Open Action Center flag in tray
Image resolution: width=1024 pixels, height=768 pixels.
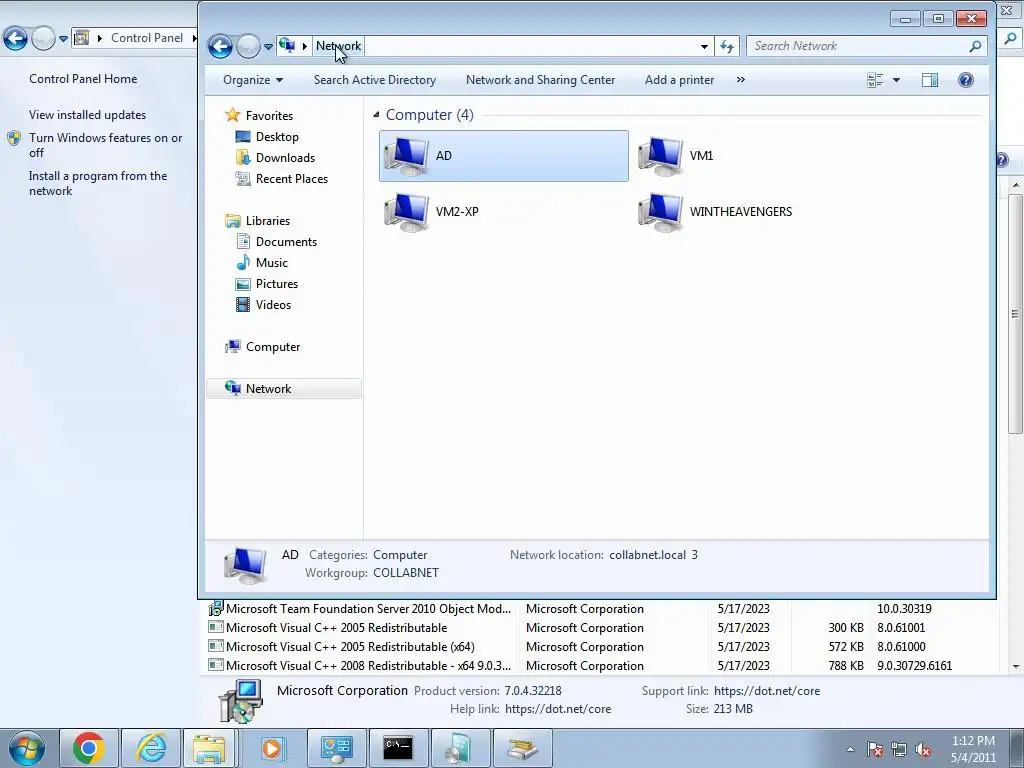pyautogui.click(x=874, y=749)
